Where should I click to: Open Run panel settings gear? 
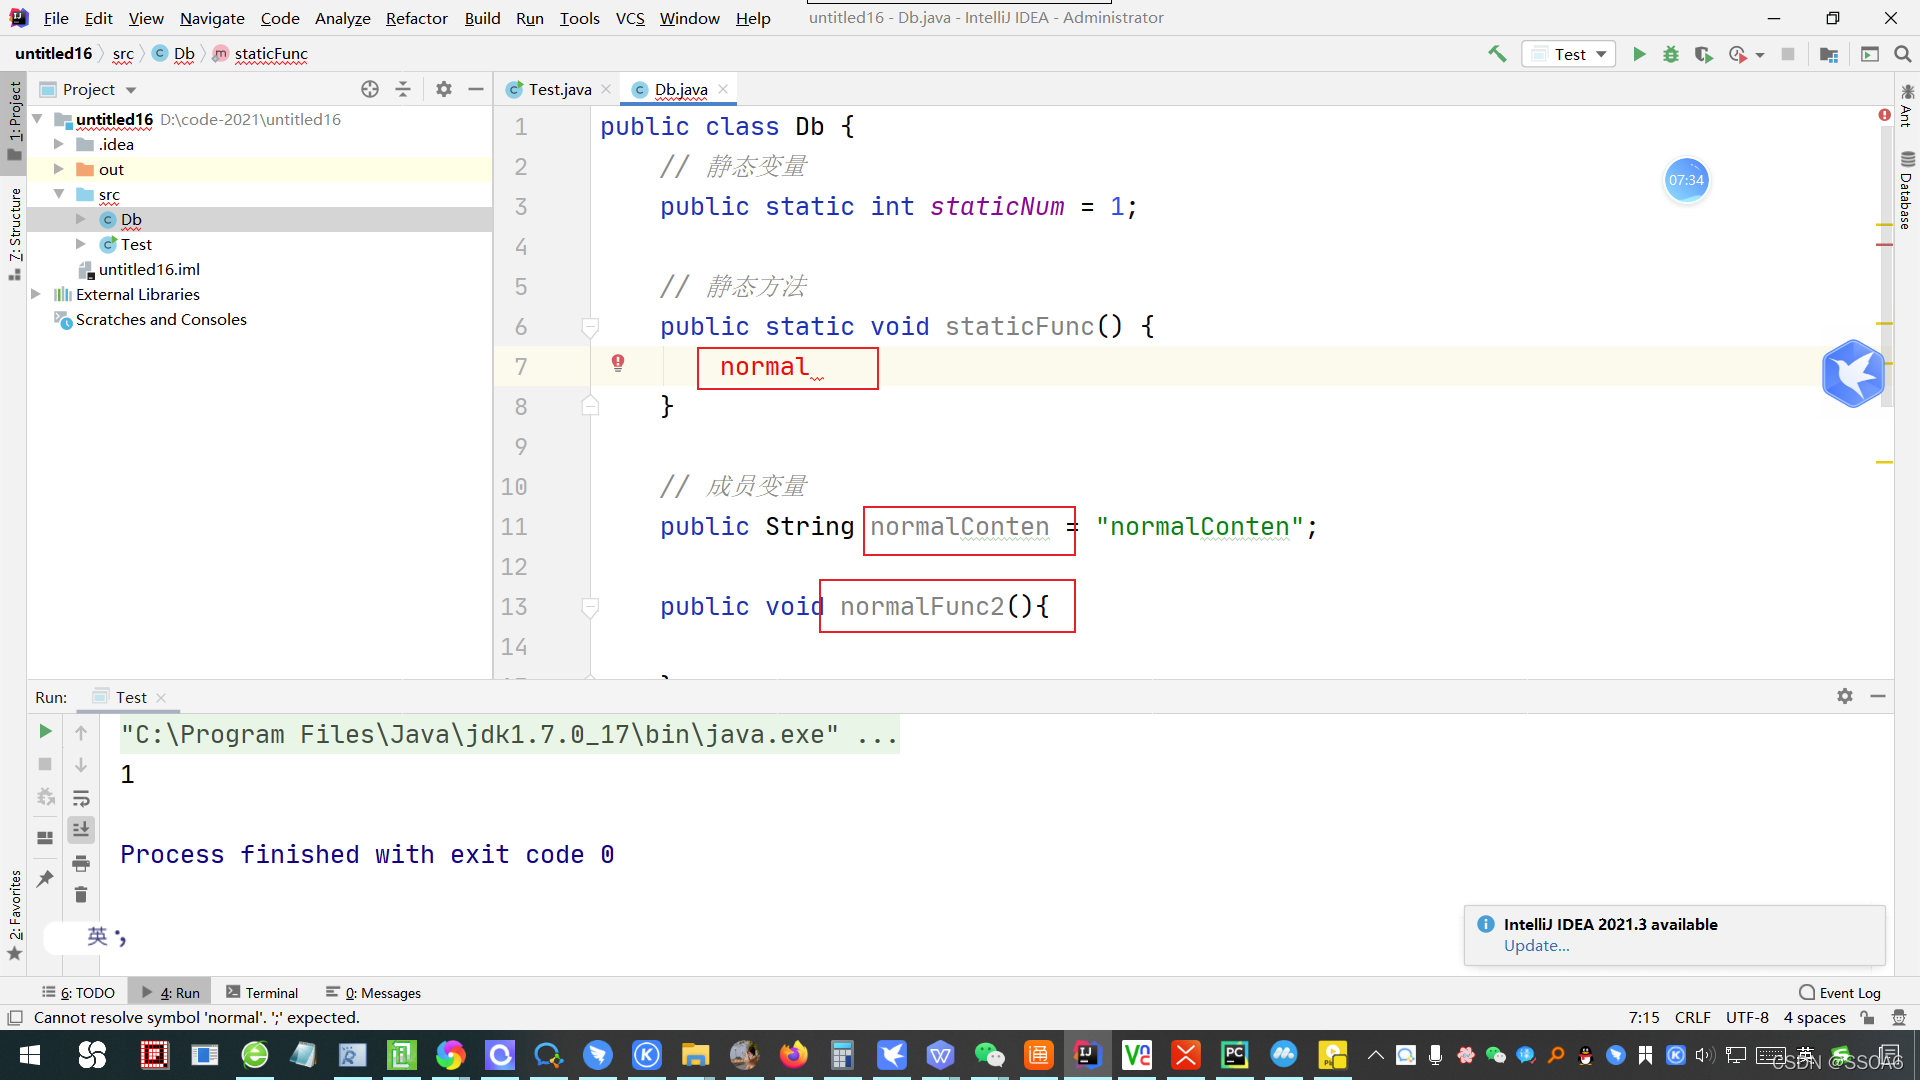[x=1845, y=696]
